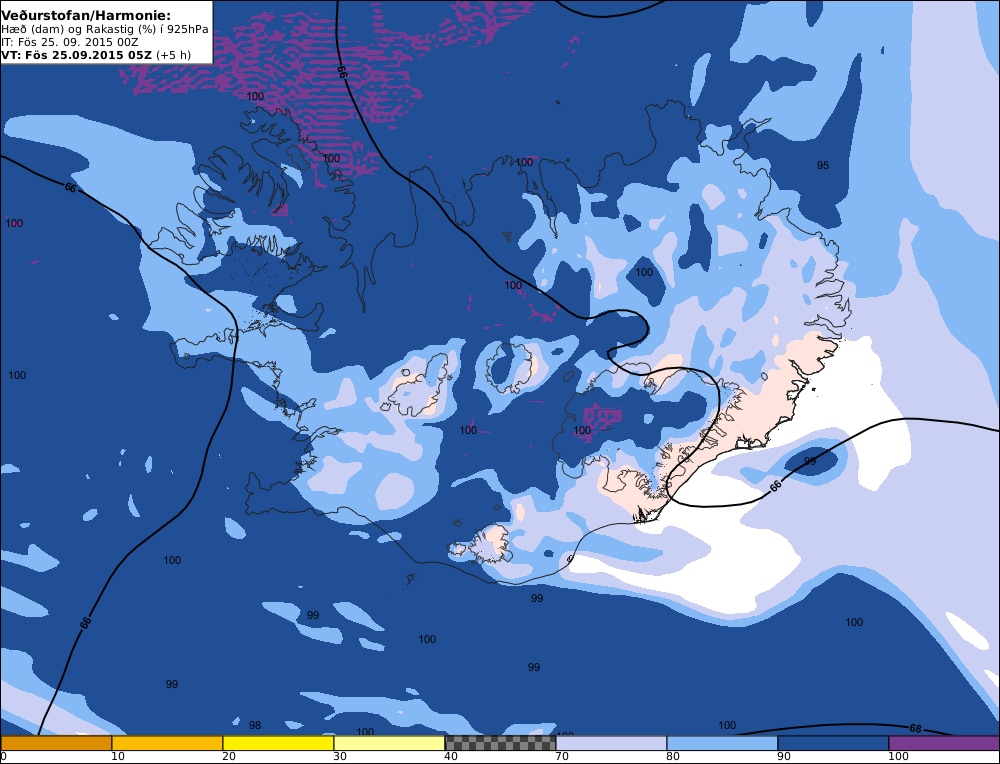Click the 95 humidity value northeast of Iceland
The width and height of the screenshot is (1000, 764).
click(823, 165)
